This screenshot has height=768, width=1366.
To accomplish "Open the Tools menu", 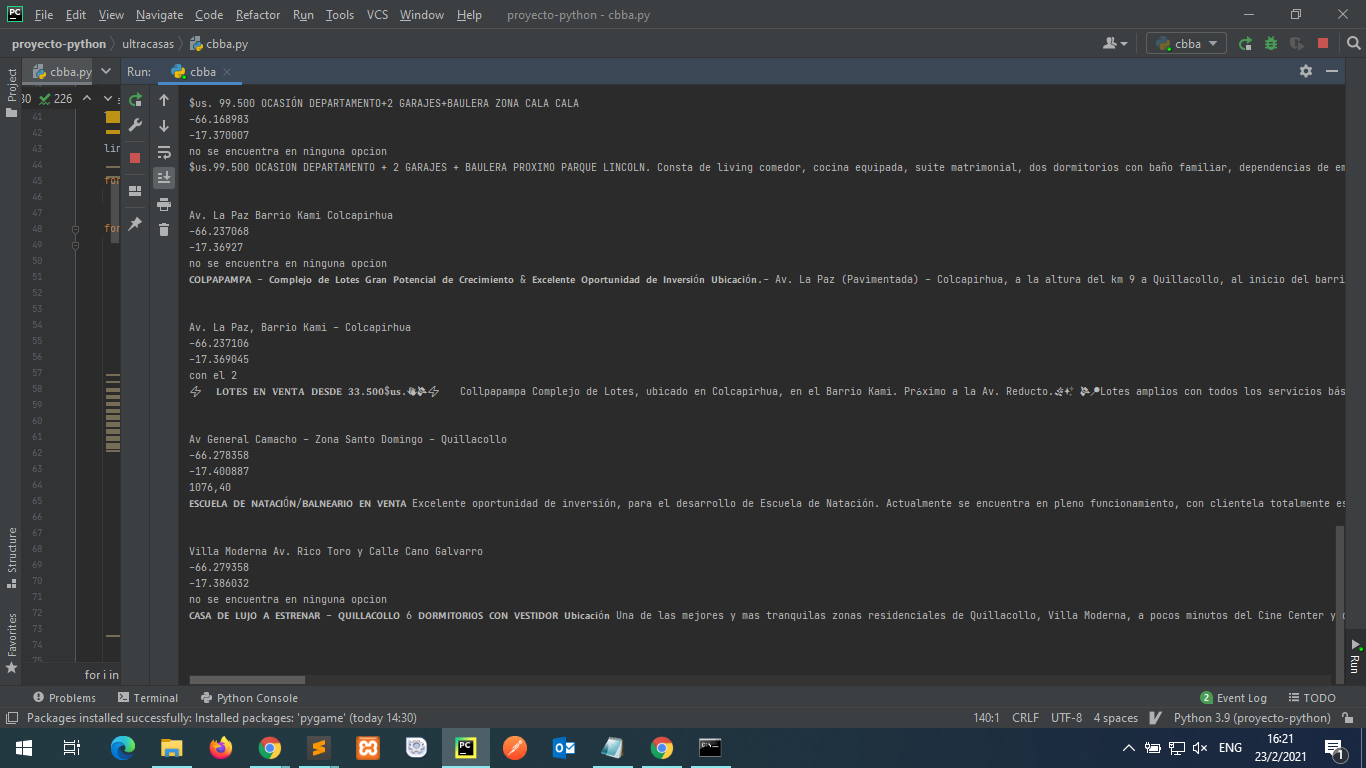I will click(x=340, y=15).
